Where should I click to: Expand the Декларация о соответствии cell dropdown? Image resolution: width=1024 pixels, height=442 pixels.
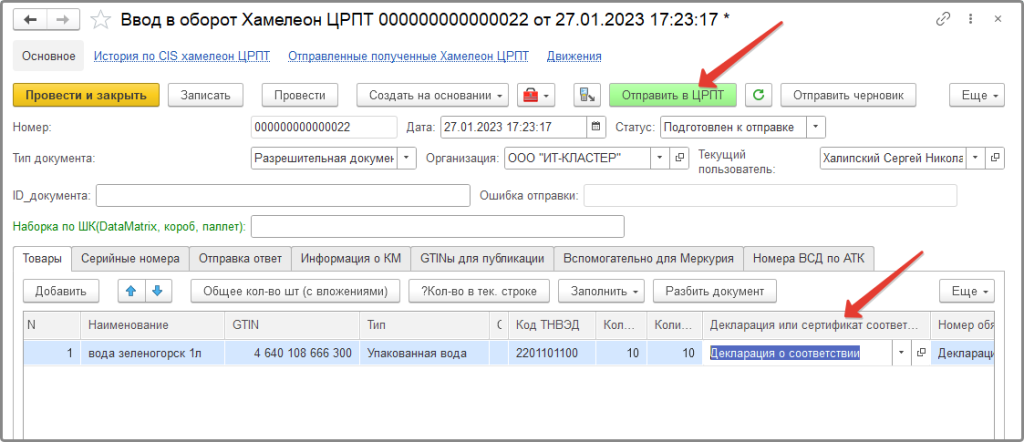(902, 353)
